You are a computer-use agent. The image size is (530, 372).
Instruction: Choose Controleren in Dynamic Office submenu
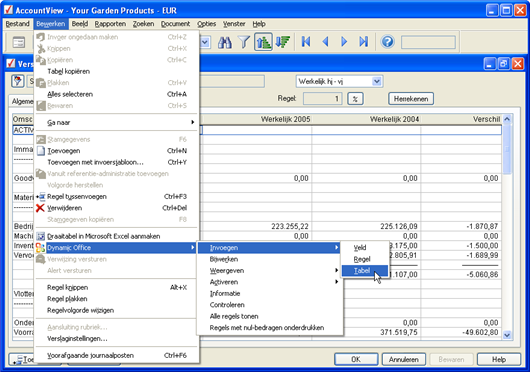pos(269,305)
